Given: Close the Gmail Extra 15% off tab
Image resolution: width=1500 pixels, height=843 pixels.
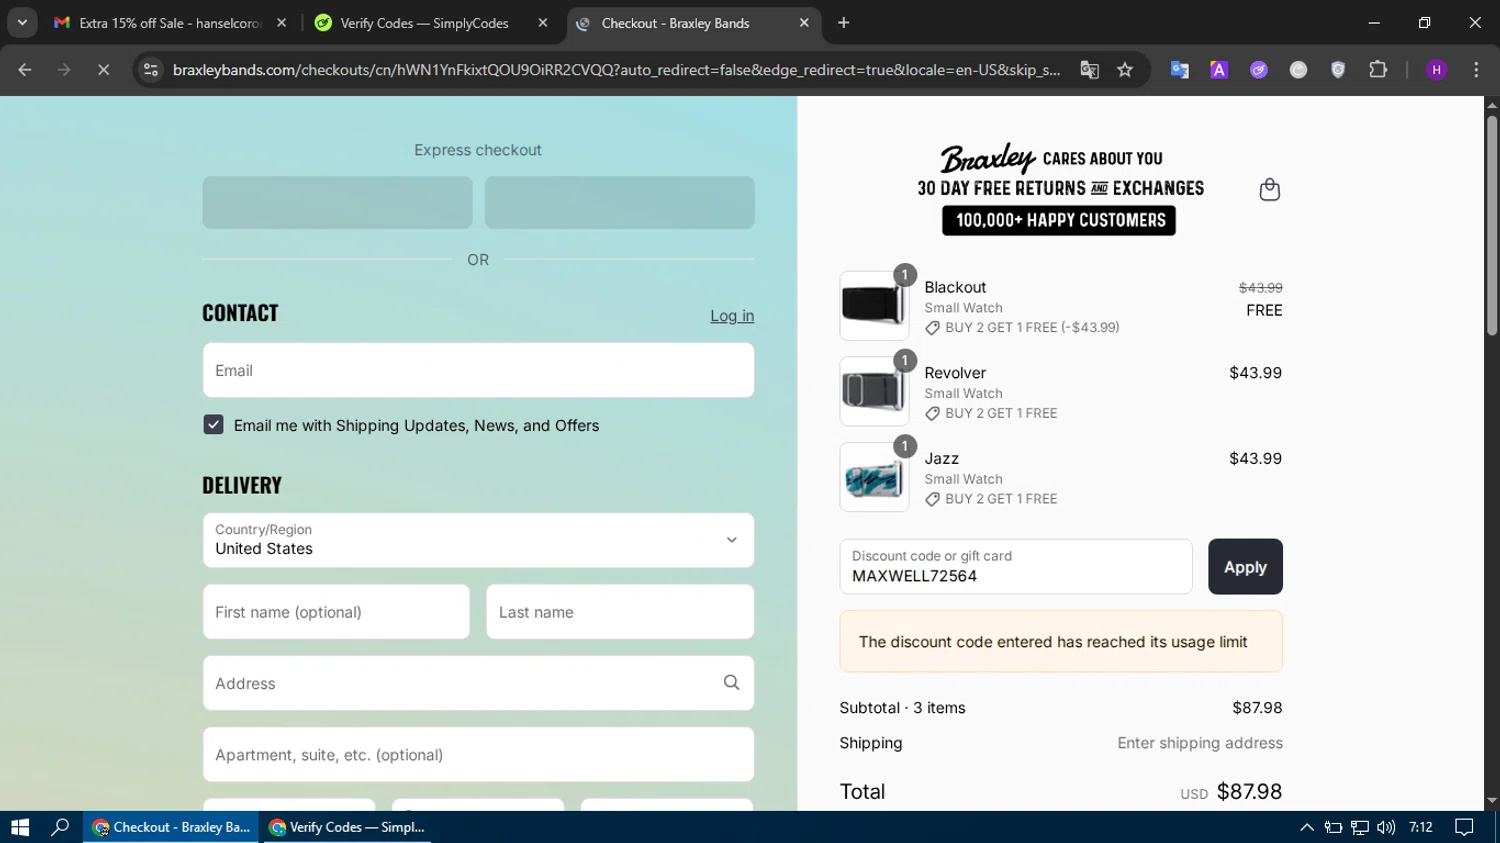Looking at the screenshot, I should (x=281, y=23).
